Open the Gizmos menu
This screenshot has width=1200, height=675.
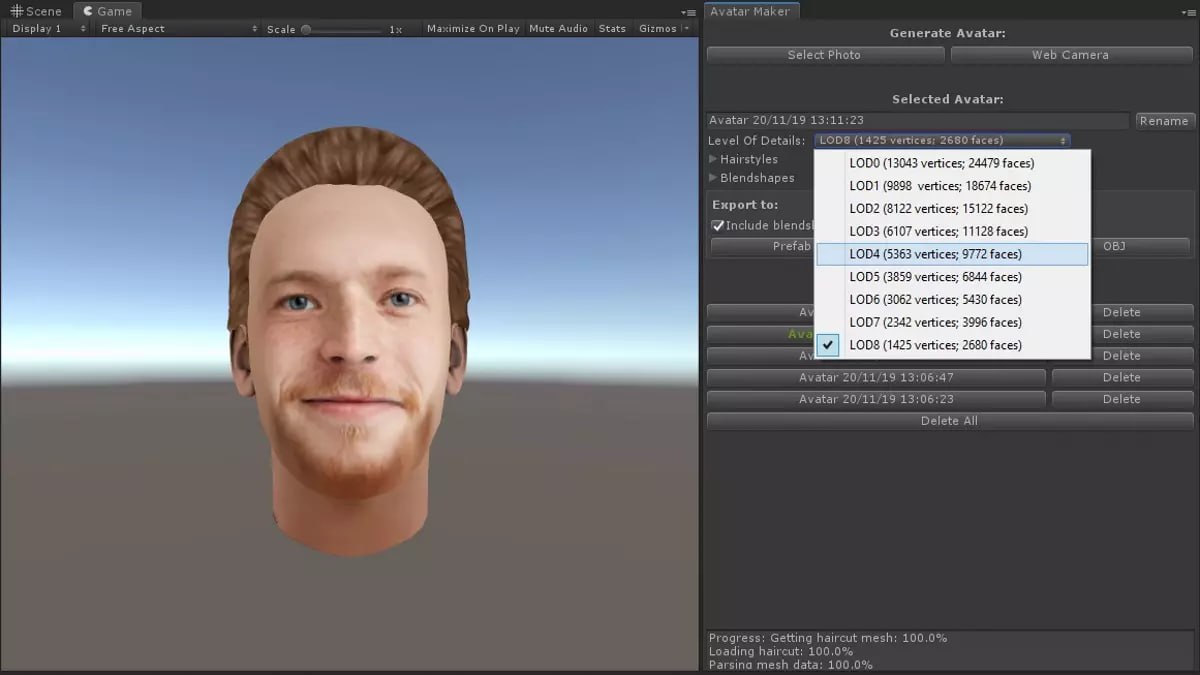coord(658,28)
